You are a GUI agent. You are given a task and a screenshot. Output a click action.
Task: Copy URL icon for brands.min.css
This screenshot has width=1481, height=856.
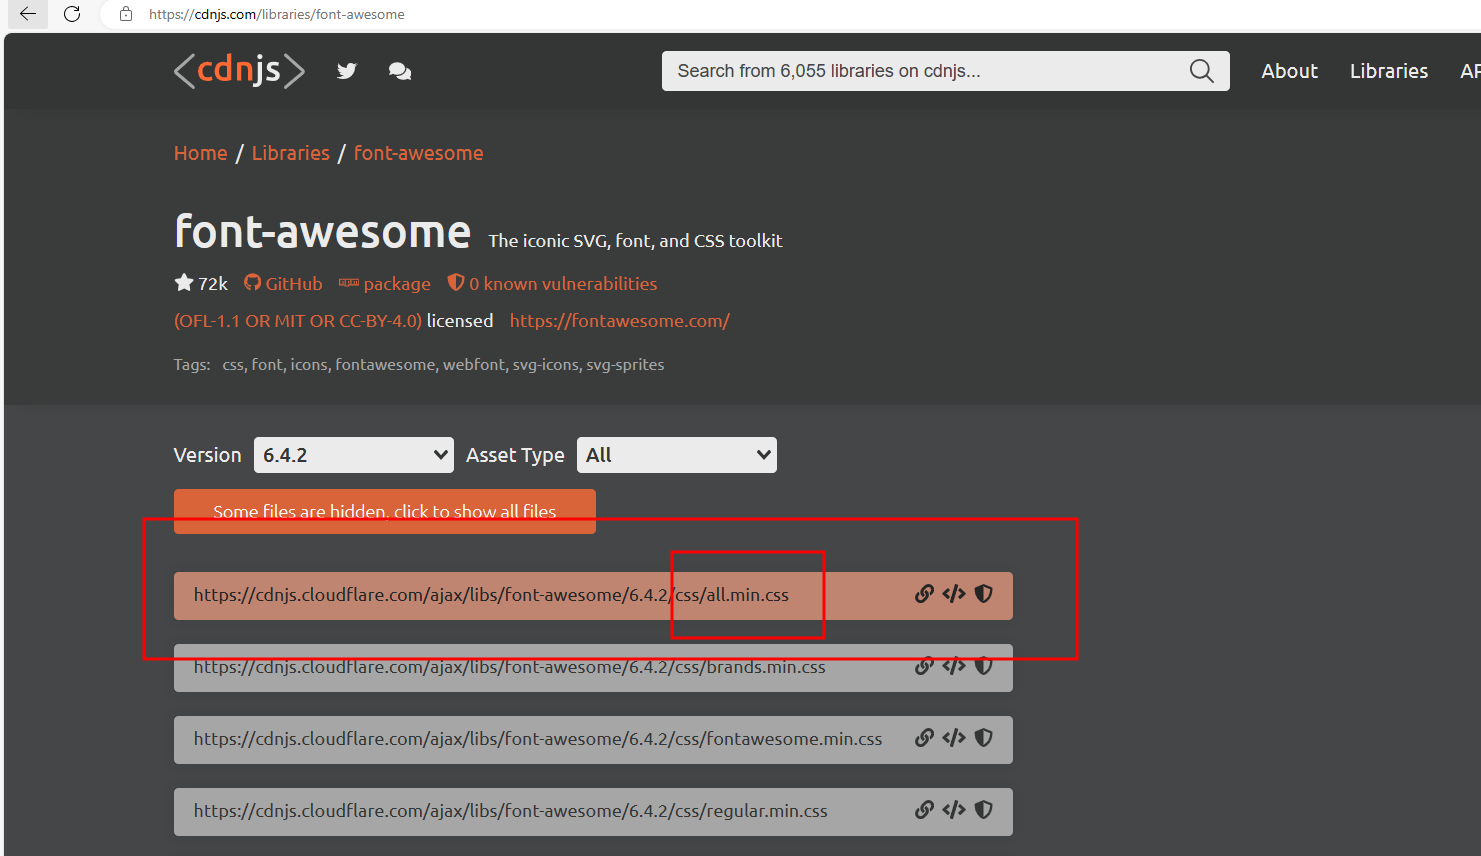(924, 666)
